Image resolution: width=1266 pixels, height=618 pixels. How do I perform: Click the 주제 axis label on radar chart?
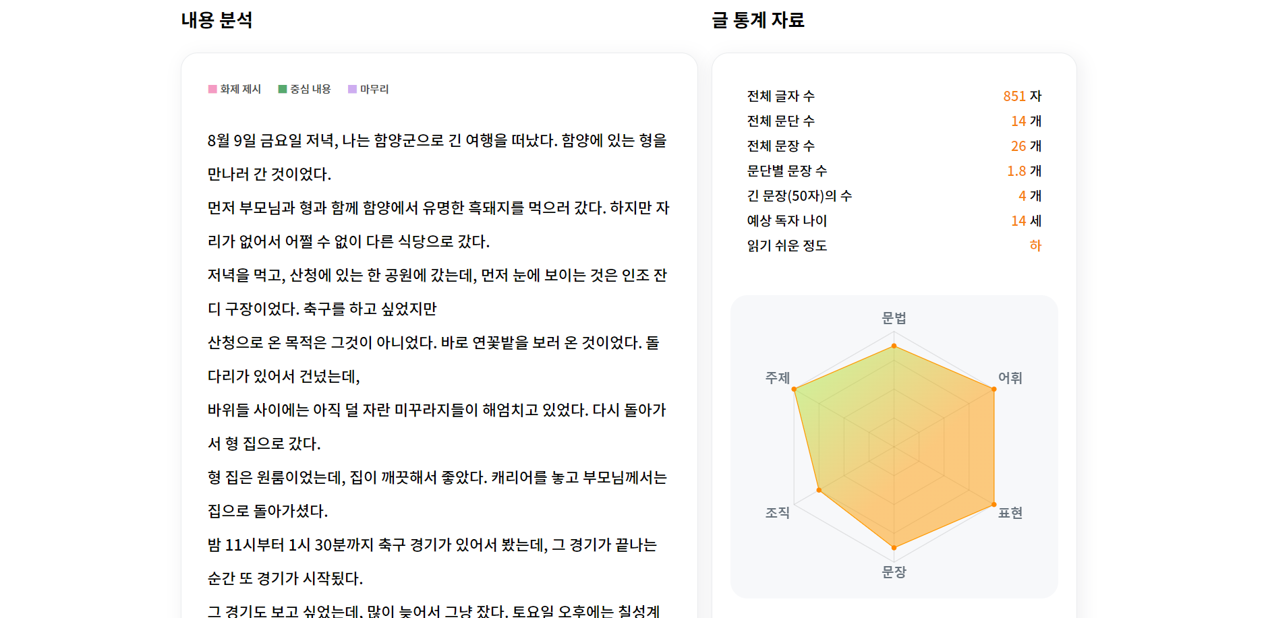pyautogui.click(x=778, y=378)
